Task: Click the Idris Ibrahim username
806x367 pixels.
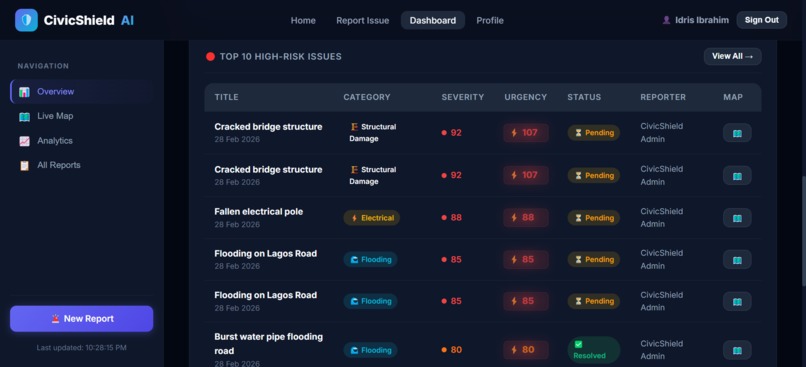Action: [x=702, y=21]
